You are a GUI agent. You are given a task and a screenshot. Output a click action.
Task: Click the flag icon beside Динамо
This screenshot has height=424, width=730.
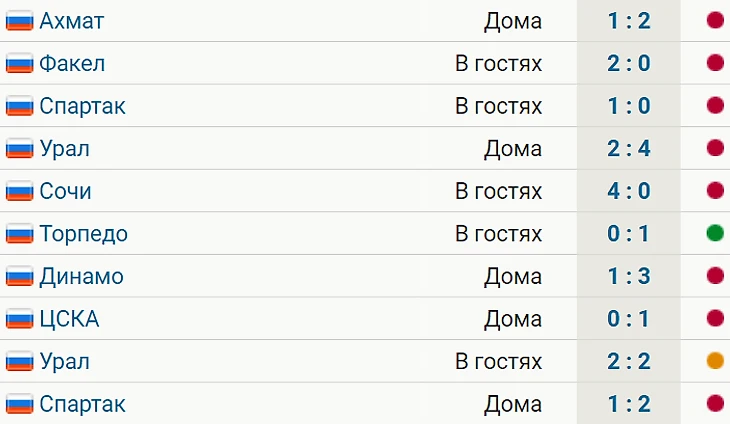pos(20,277)
